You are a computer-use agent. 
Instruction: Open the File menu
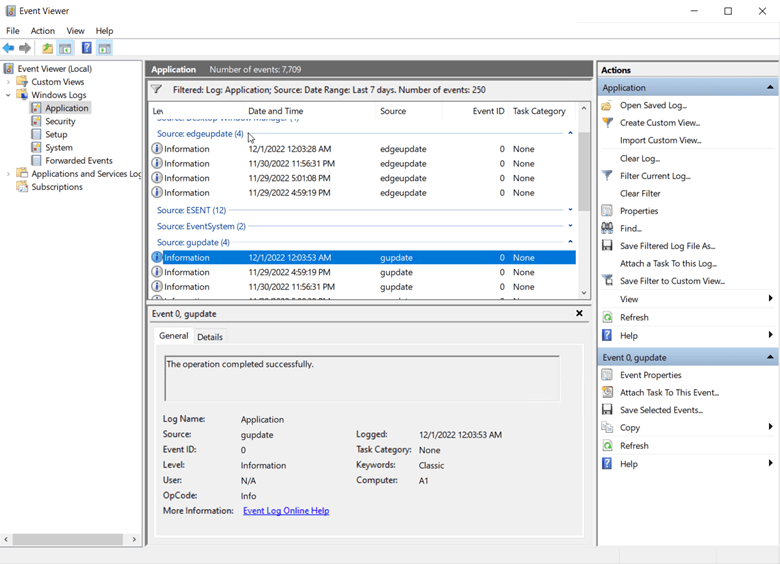(12, 31)
